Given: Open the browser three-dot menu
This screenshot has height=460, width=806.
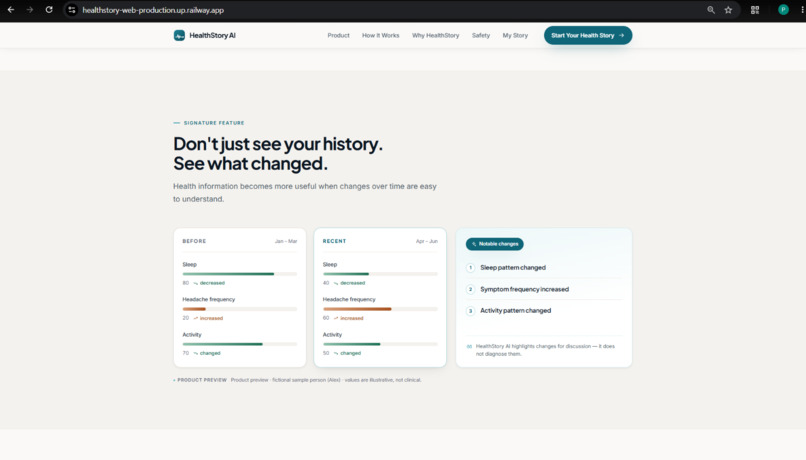Looking at the screenshot, I should pyautogui.click(x=802, y=10).
